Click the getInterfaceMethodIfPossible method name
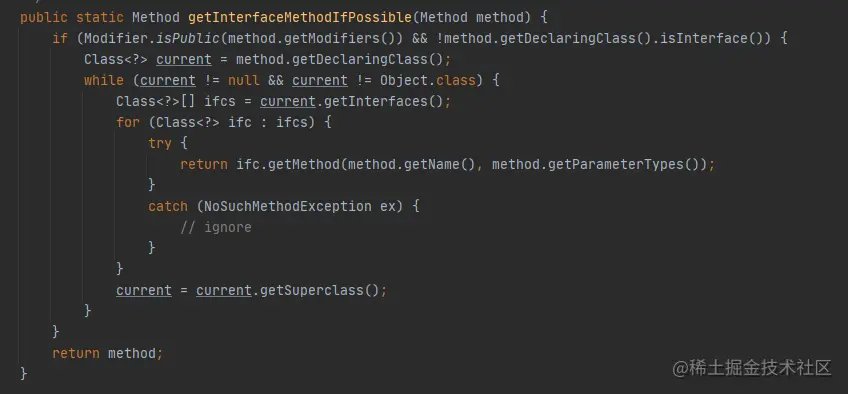The image size is (848, 394). click(300, 17)
